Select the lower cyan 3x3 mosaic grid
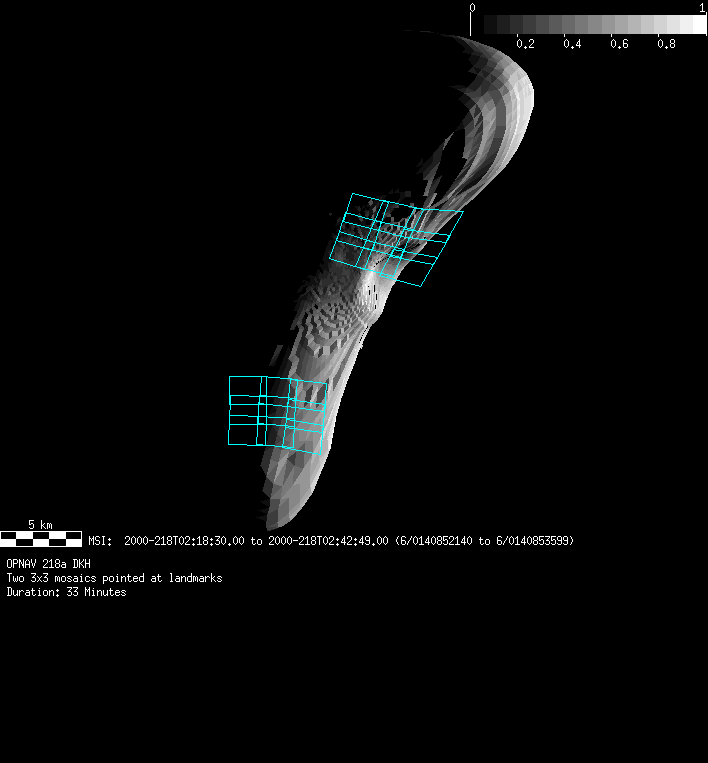The image size is (708, 763). tap(277, 412)
